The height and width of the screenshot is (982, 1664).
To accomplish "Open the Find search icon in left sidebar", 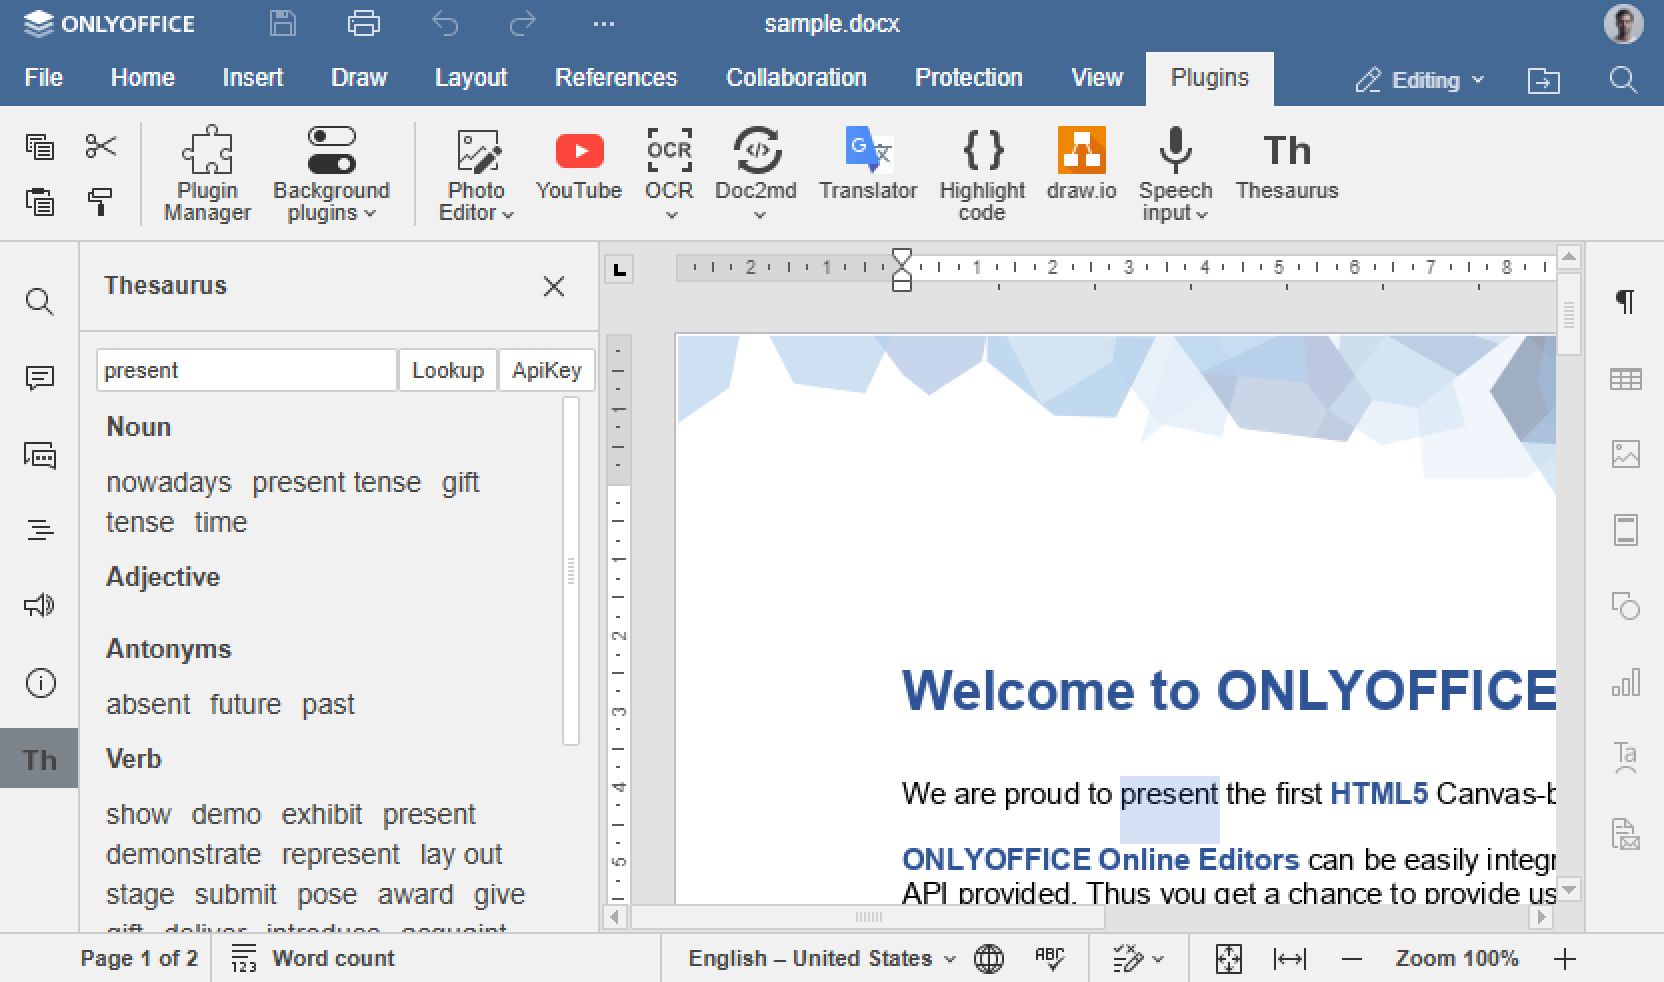I will 40,301.
